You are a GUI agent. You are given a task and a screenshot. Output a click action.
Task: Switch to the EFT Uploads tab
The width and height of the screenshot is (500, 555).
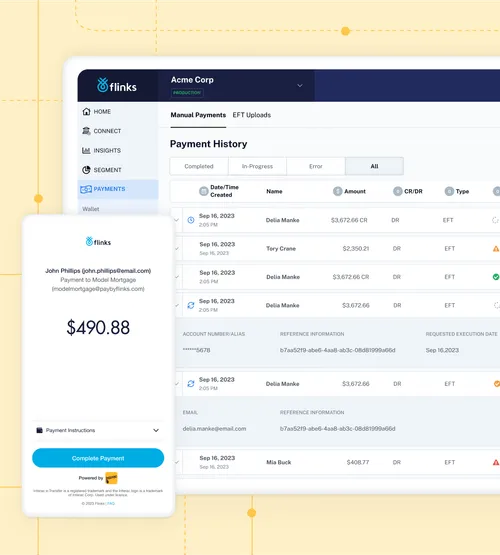252,115
